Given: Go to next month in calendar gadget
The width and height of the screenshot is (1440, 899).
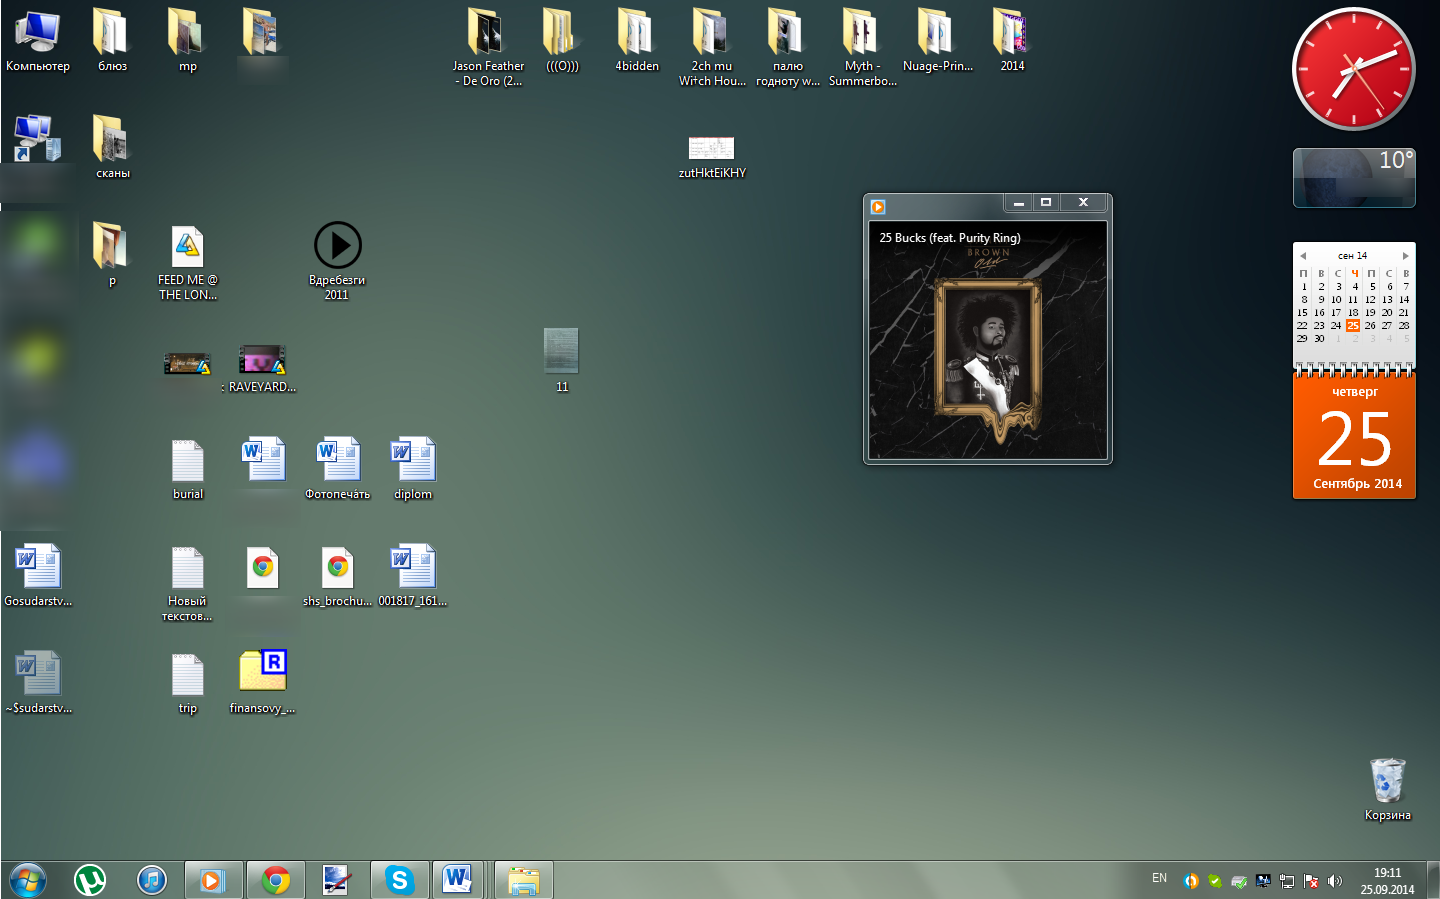Looking at the screenshot, I should point(1405,256).
